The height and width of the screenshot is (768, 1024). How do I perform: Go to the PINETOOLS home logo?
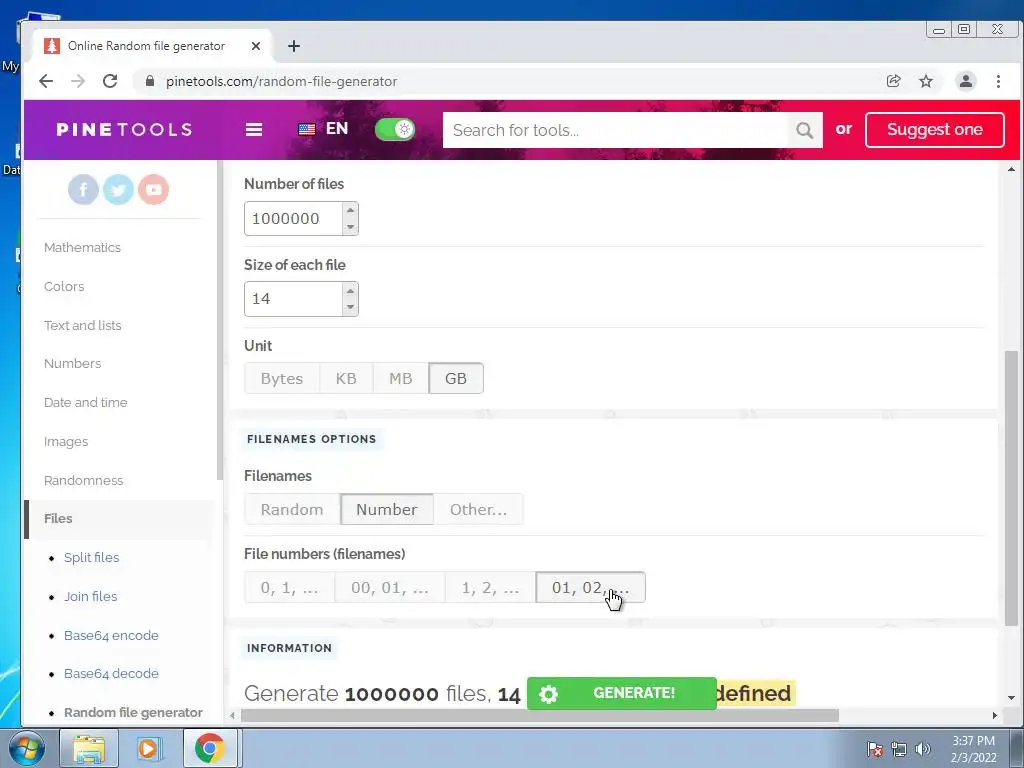pos(124,129)
